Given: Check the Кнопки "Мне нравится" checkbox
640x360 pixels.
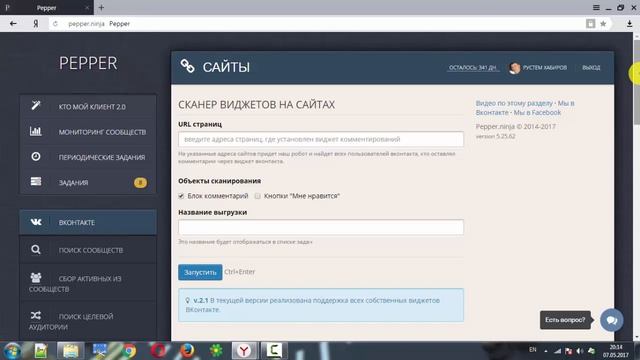Looking at the screenshot, I should pos(258,196).
